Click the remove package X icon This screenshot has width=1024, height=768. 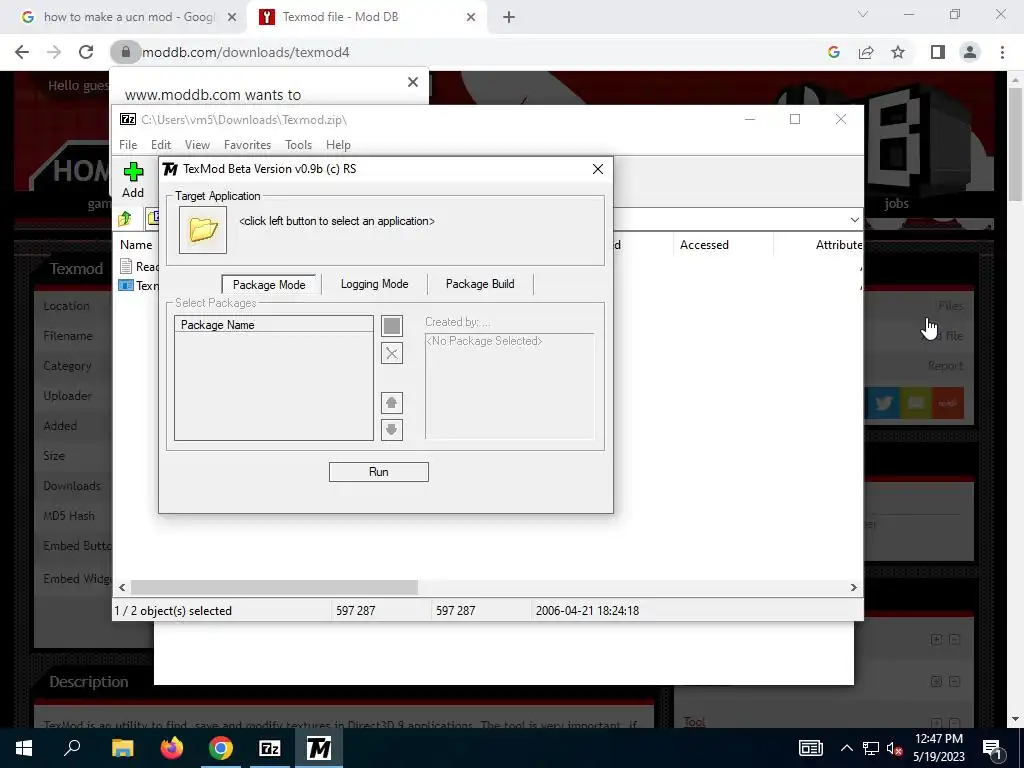coord(392,353)
